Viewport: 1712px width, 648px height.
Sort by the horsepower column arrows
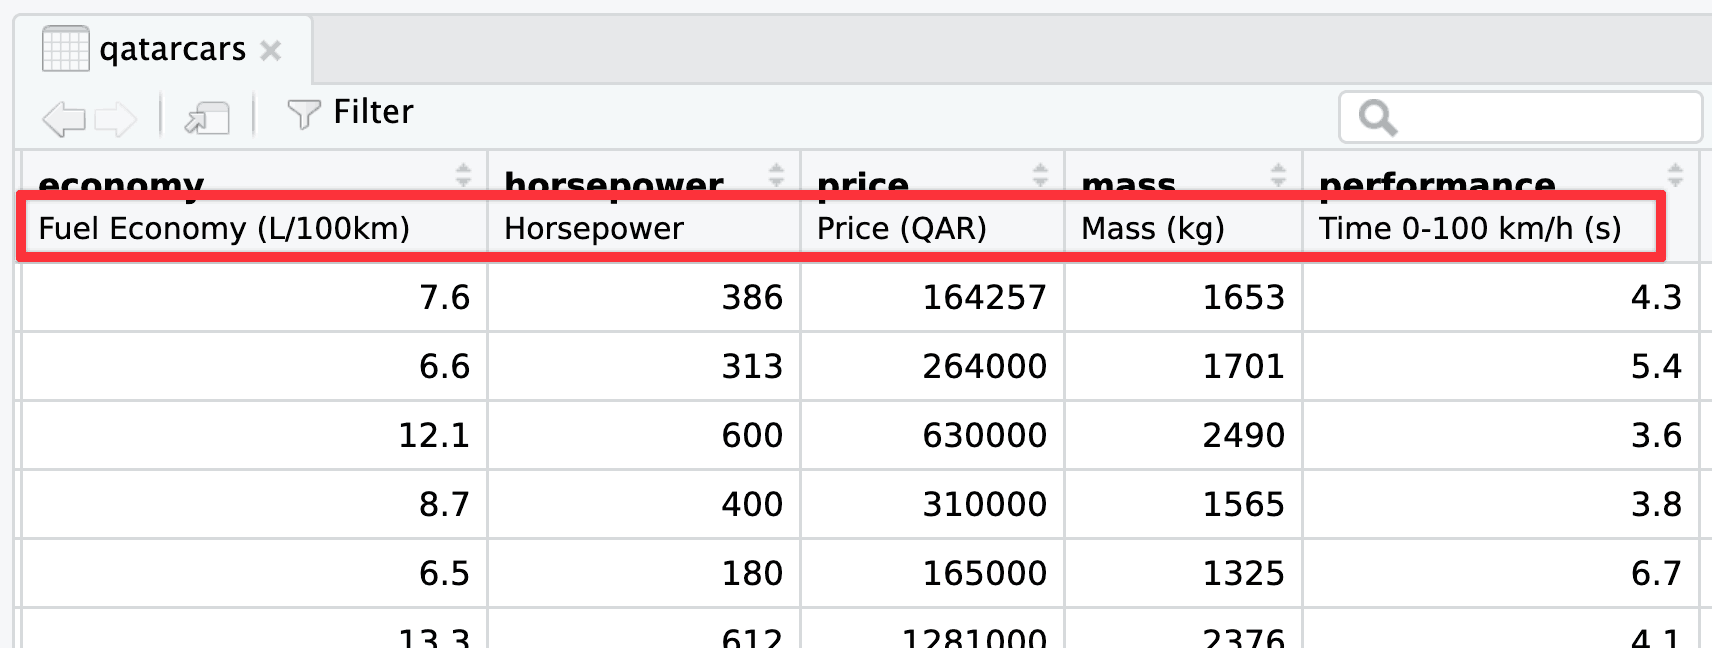tap(776, 175)
